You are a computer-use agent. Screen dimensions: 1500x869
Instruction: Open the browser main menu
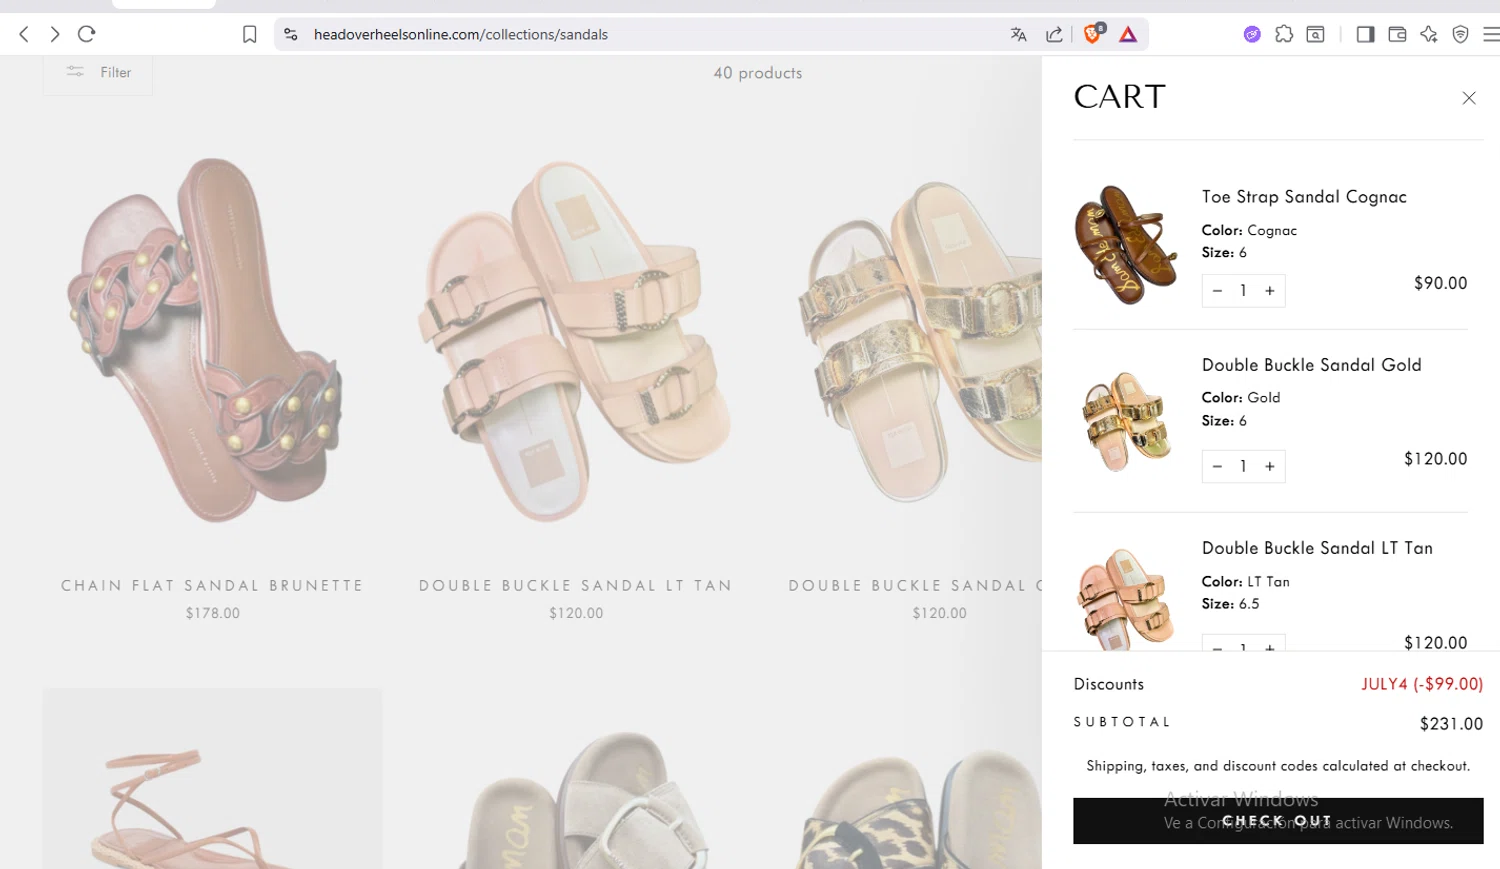pyautogui.click(x=1491, y=34)
